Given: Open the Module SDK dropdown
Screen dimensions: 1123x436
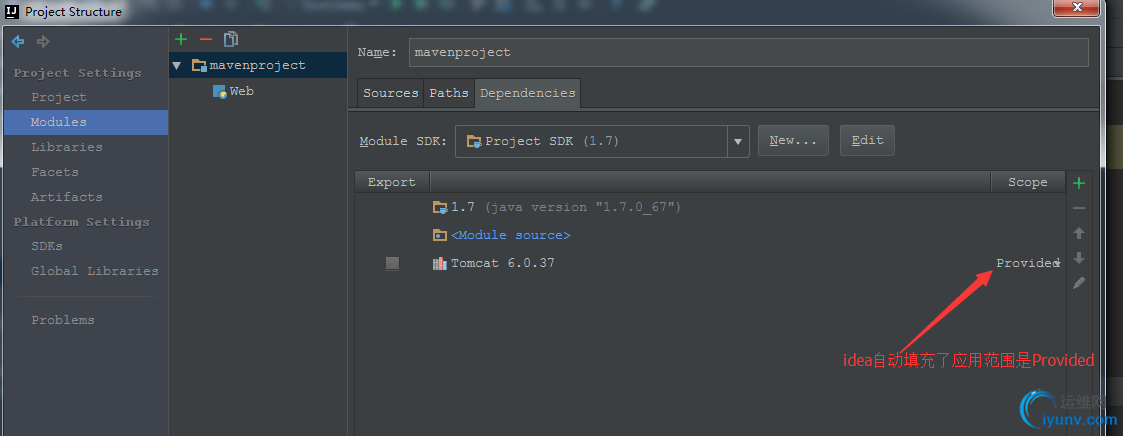Looking at the screenshot, I should (738, 141).
